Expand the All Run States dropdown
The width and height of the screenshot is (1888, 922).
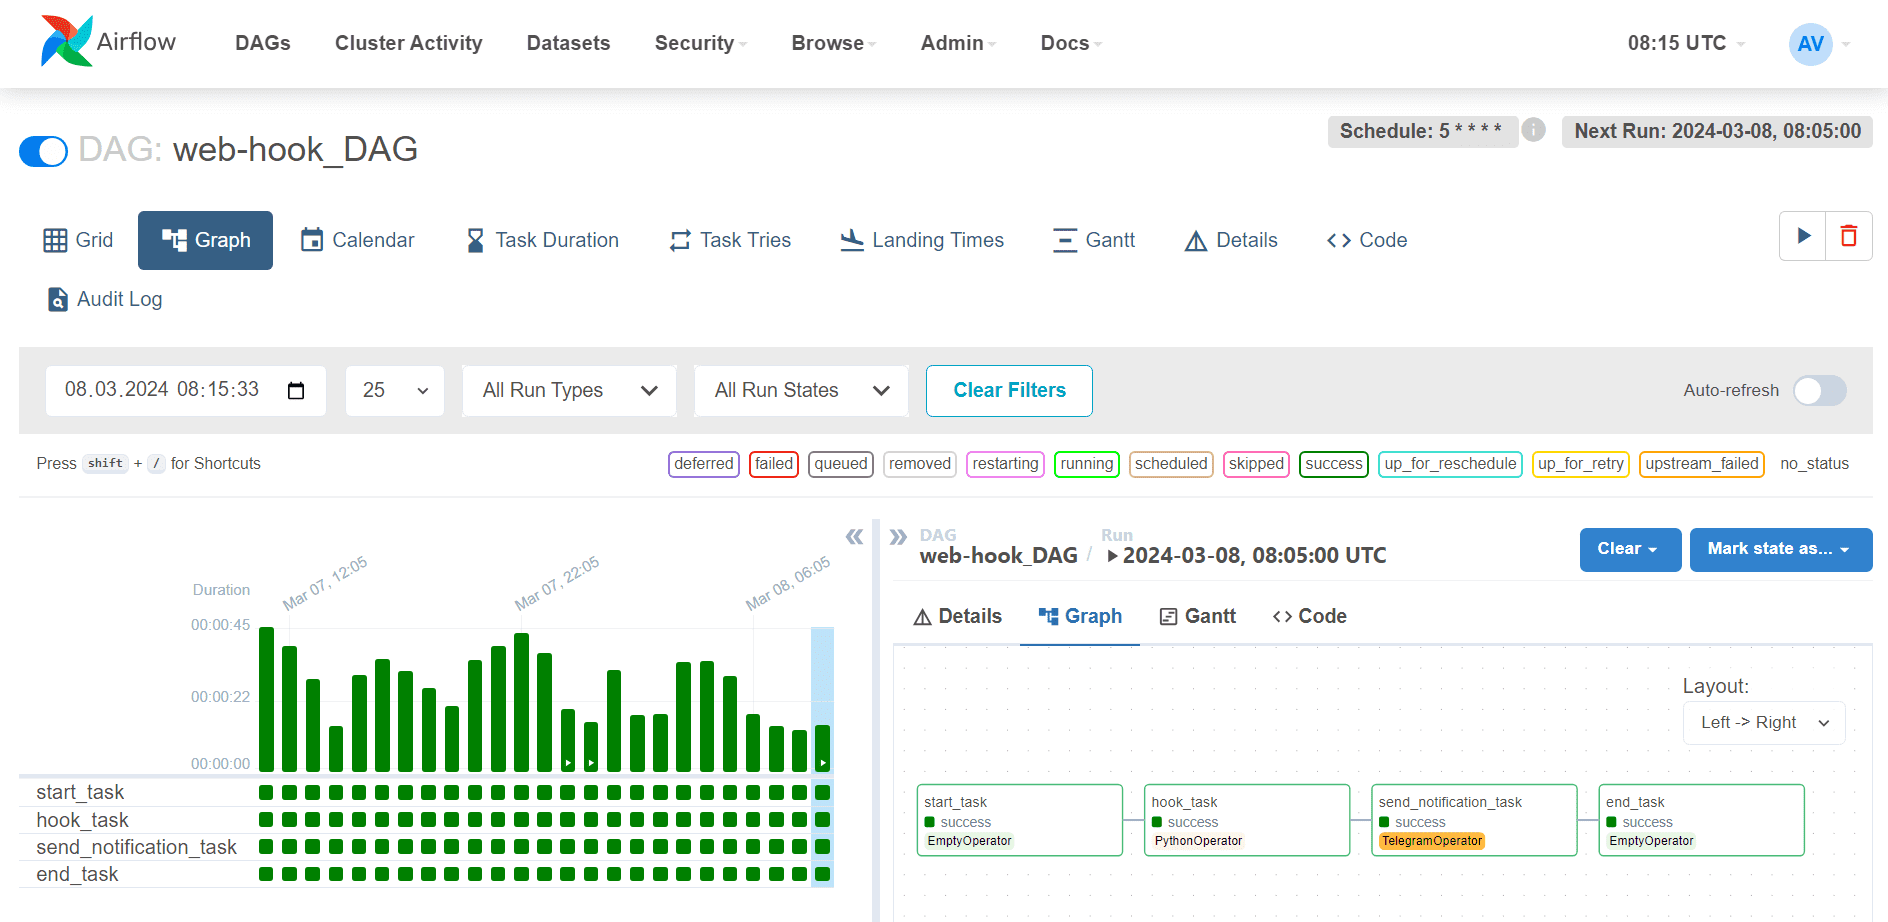(x=801, y=390)
